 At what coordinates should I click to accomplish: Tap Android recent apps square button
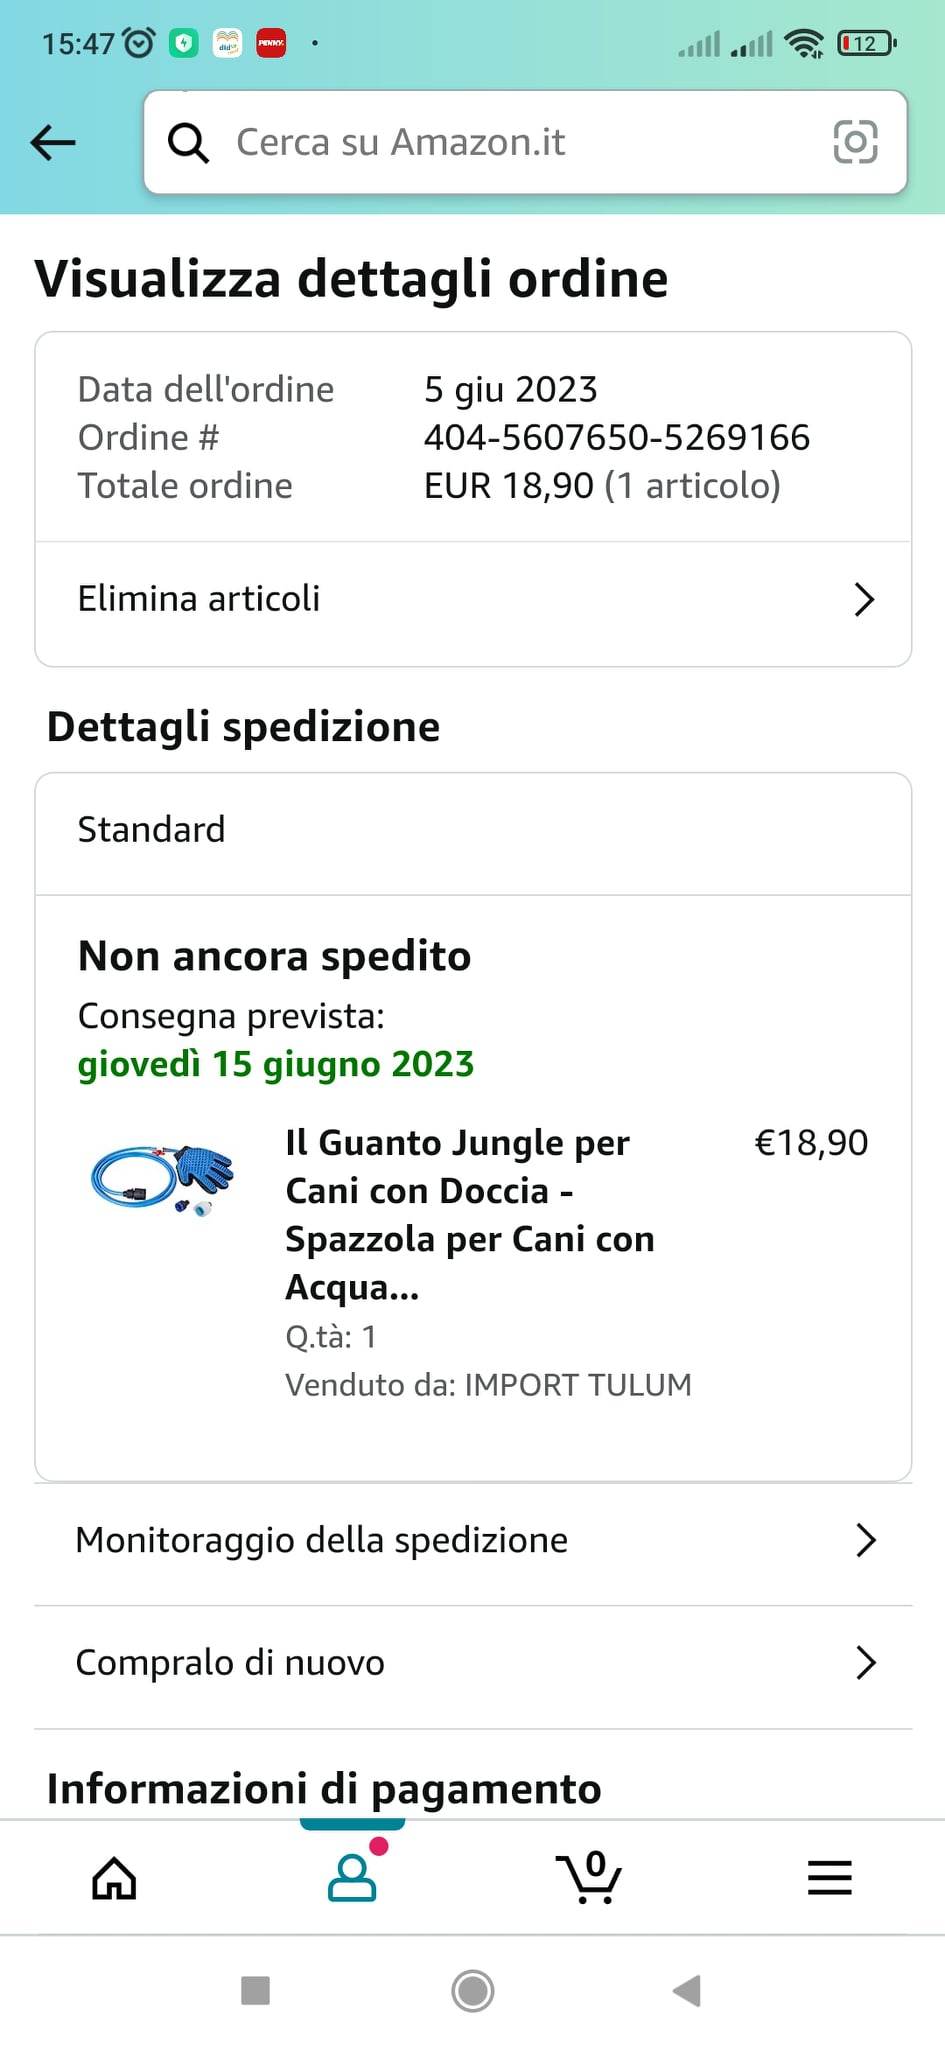256,1990
